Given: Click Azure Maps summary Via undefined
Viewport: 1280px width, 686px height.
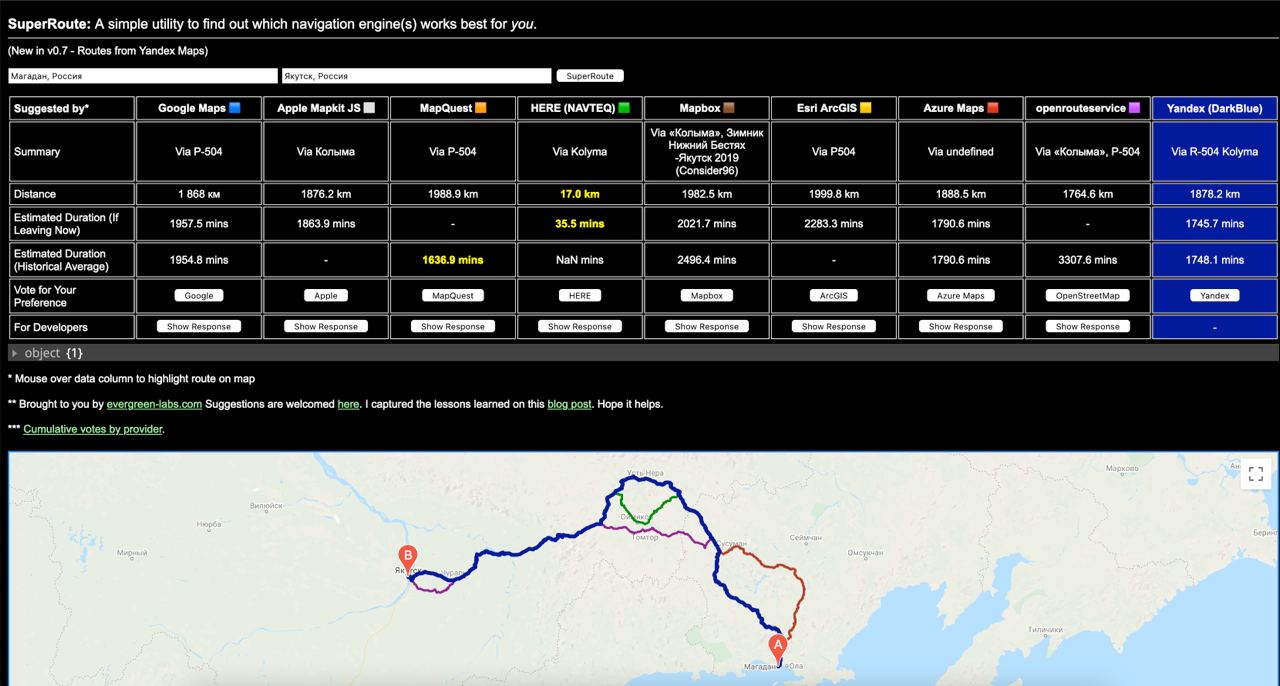Looking at the screenshot, I should pyautogui.click(x=960, y=152).
